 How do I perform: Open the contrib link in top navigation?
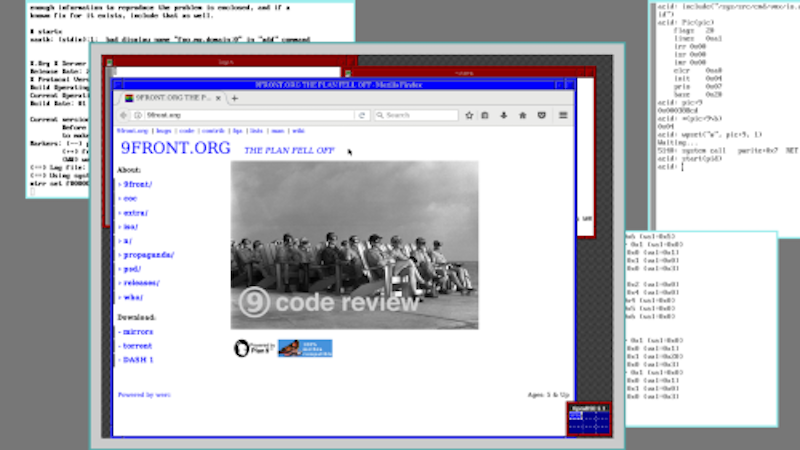tap(213, 131)
